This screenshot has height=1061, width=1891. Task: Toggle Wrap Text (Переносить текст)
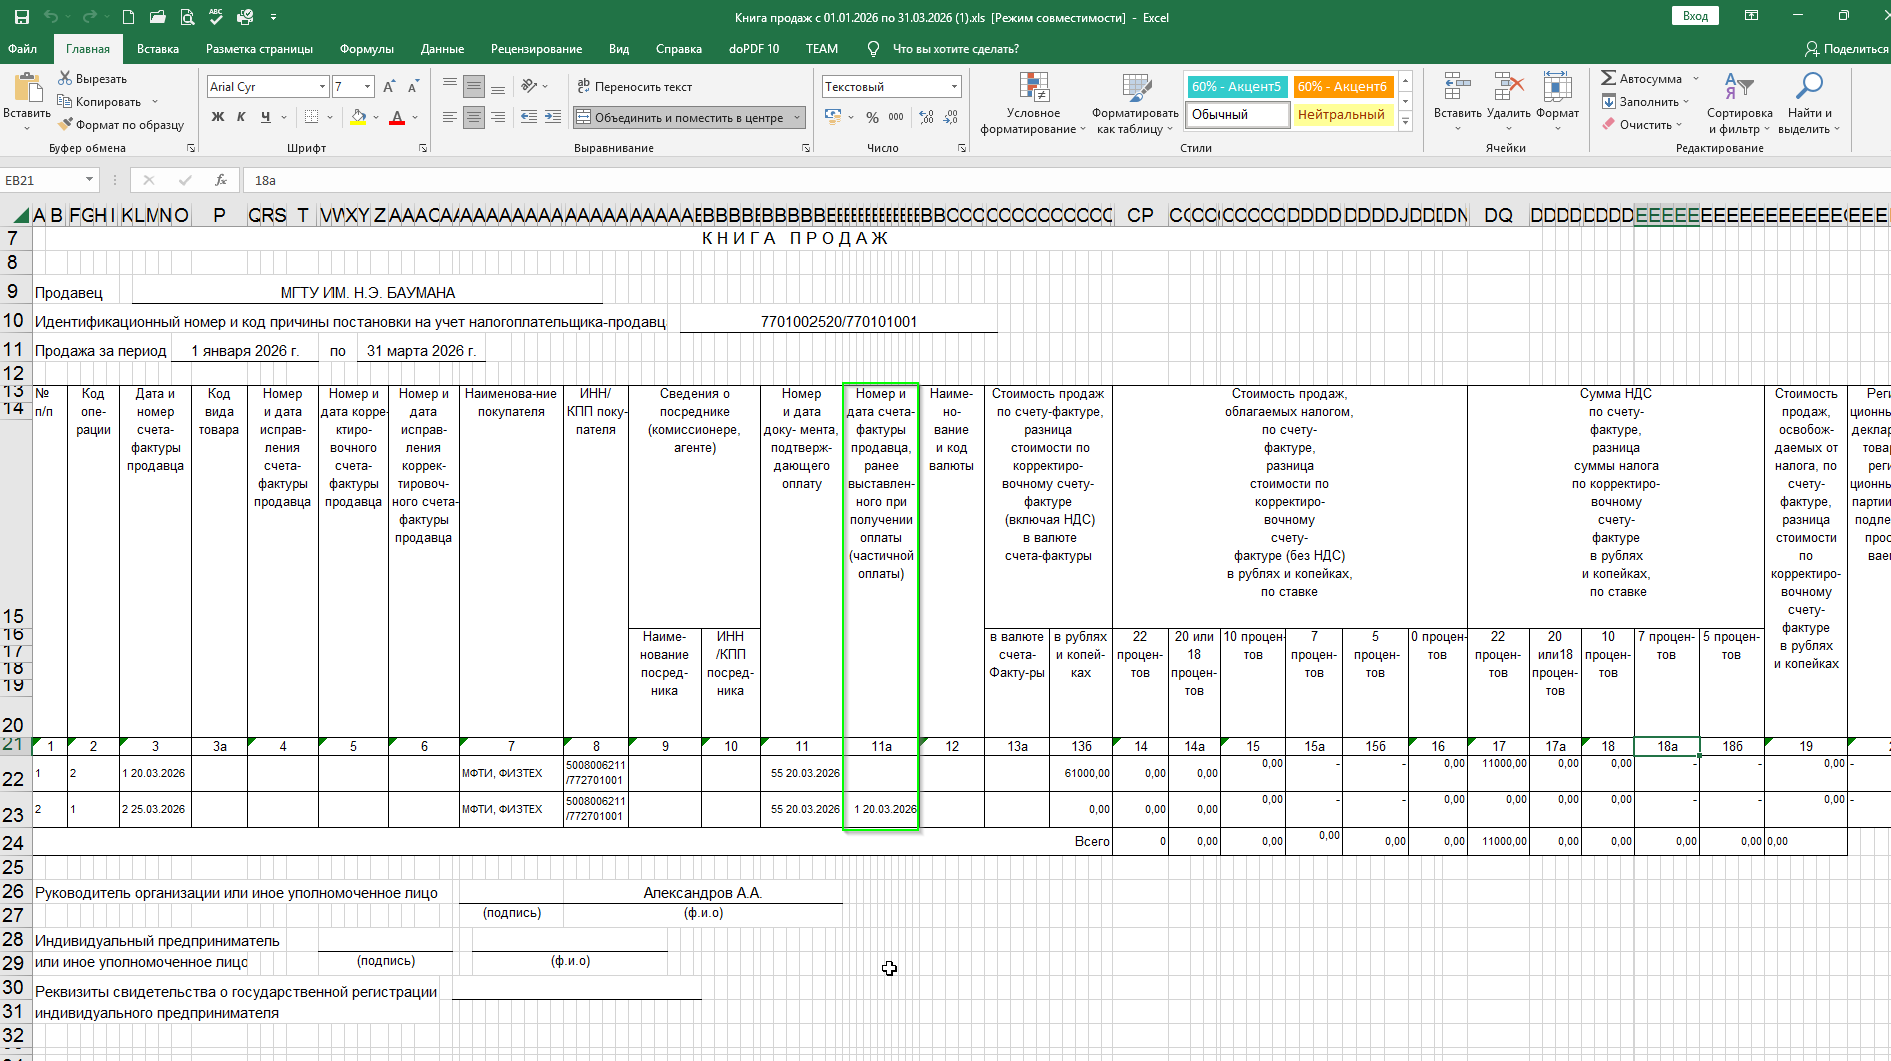[634, 87]
